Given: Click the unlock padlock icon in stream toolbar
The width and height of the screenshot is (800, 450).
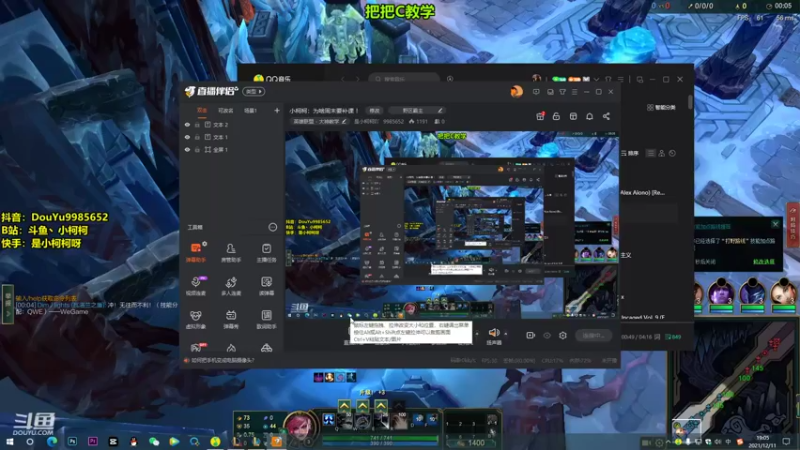Looking at the screenshot, I should pyautogui.click(x=556, y=116).
